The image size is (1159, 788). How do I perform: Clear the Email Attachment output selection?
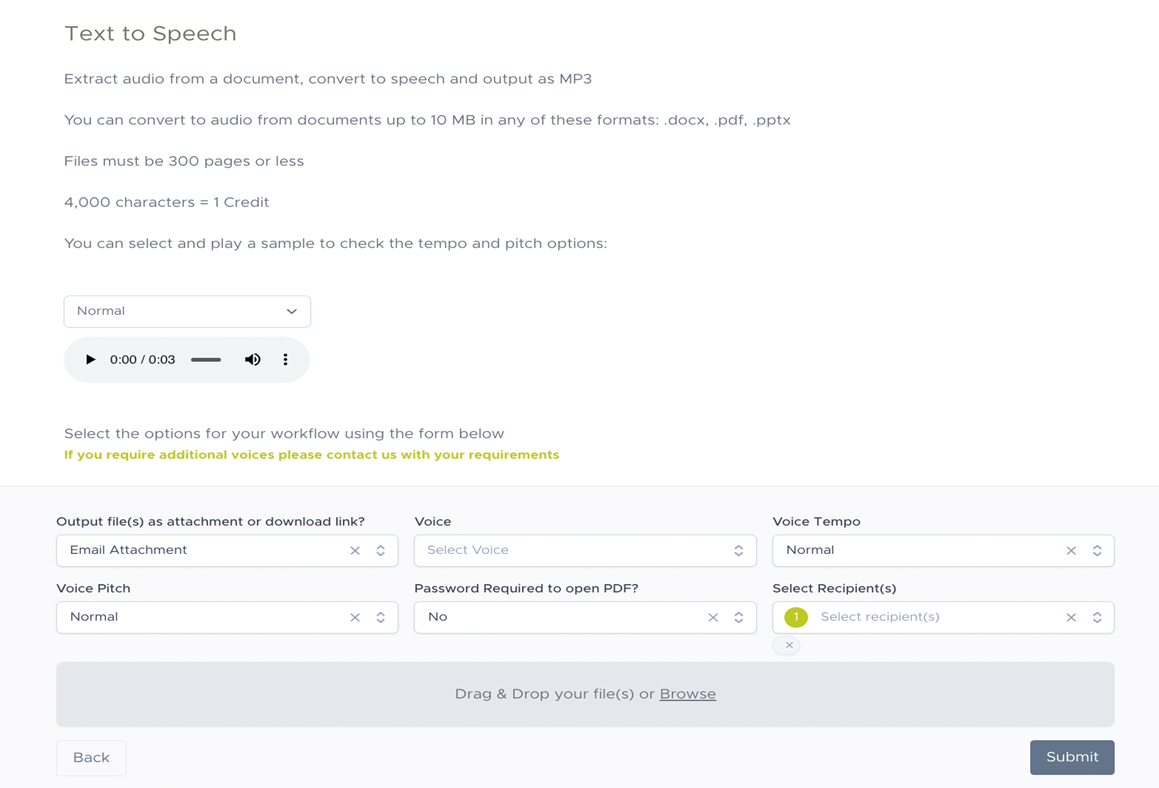[355, 551]
